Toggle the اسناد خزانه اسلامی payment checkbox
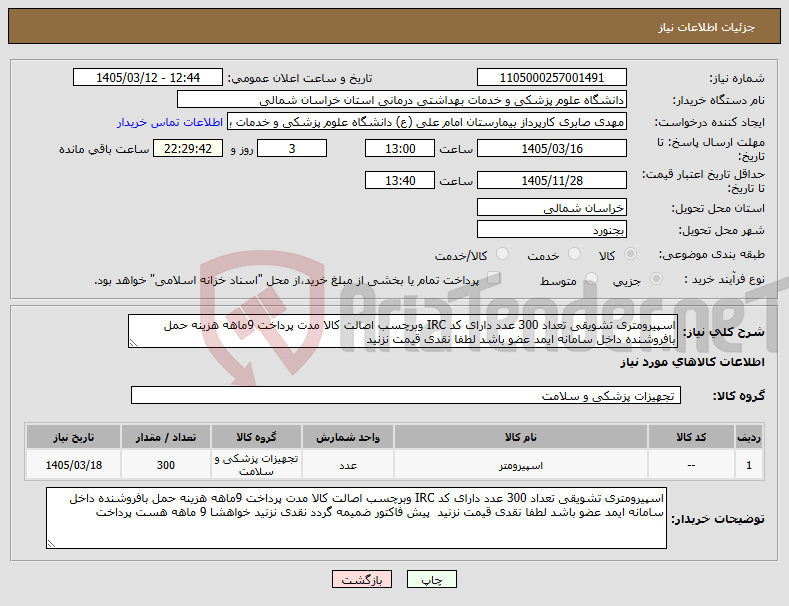Screen dimensions: 789x606 tap(493, 278)
